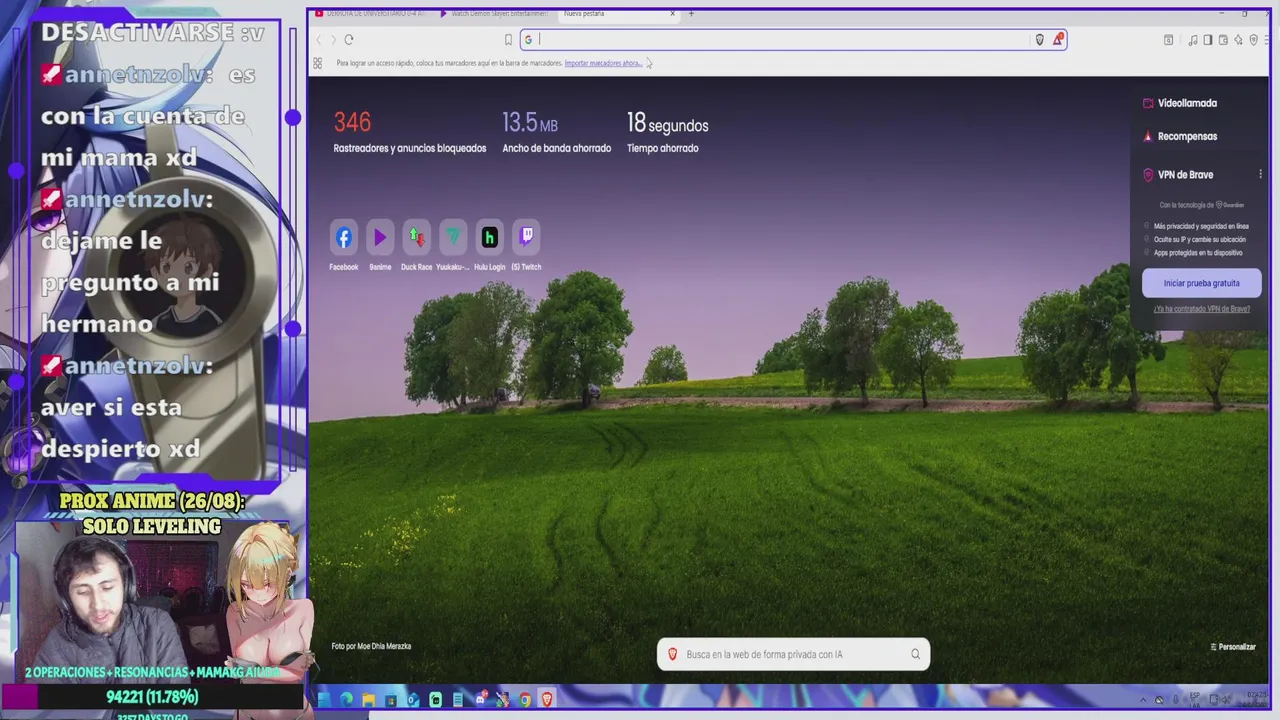The height and width of the screenshot is (720, 1280).
Task: Open the Personalizar customize button
Action: click(1233, 647)
